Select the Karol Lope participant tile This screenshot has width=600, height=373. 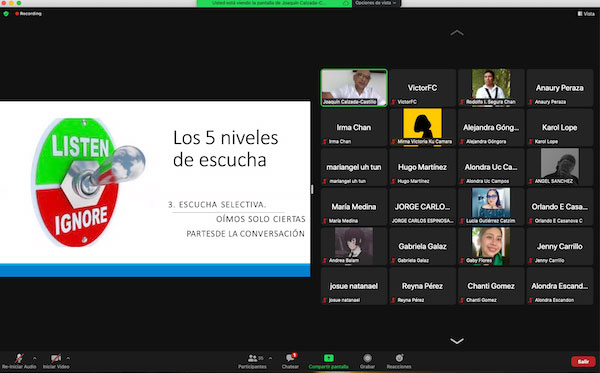tap(560, 127)
